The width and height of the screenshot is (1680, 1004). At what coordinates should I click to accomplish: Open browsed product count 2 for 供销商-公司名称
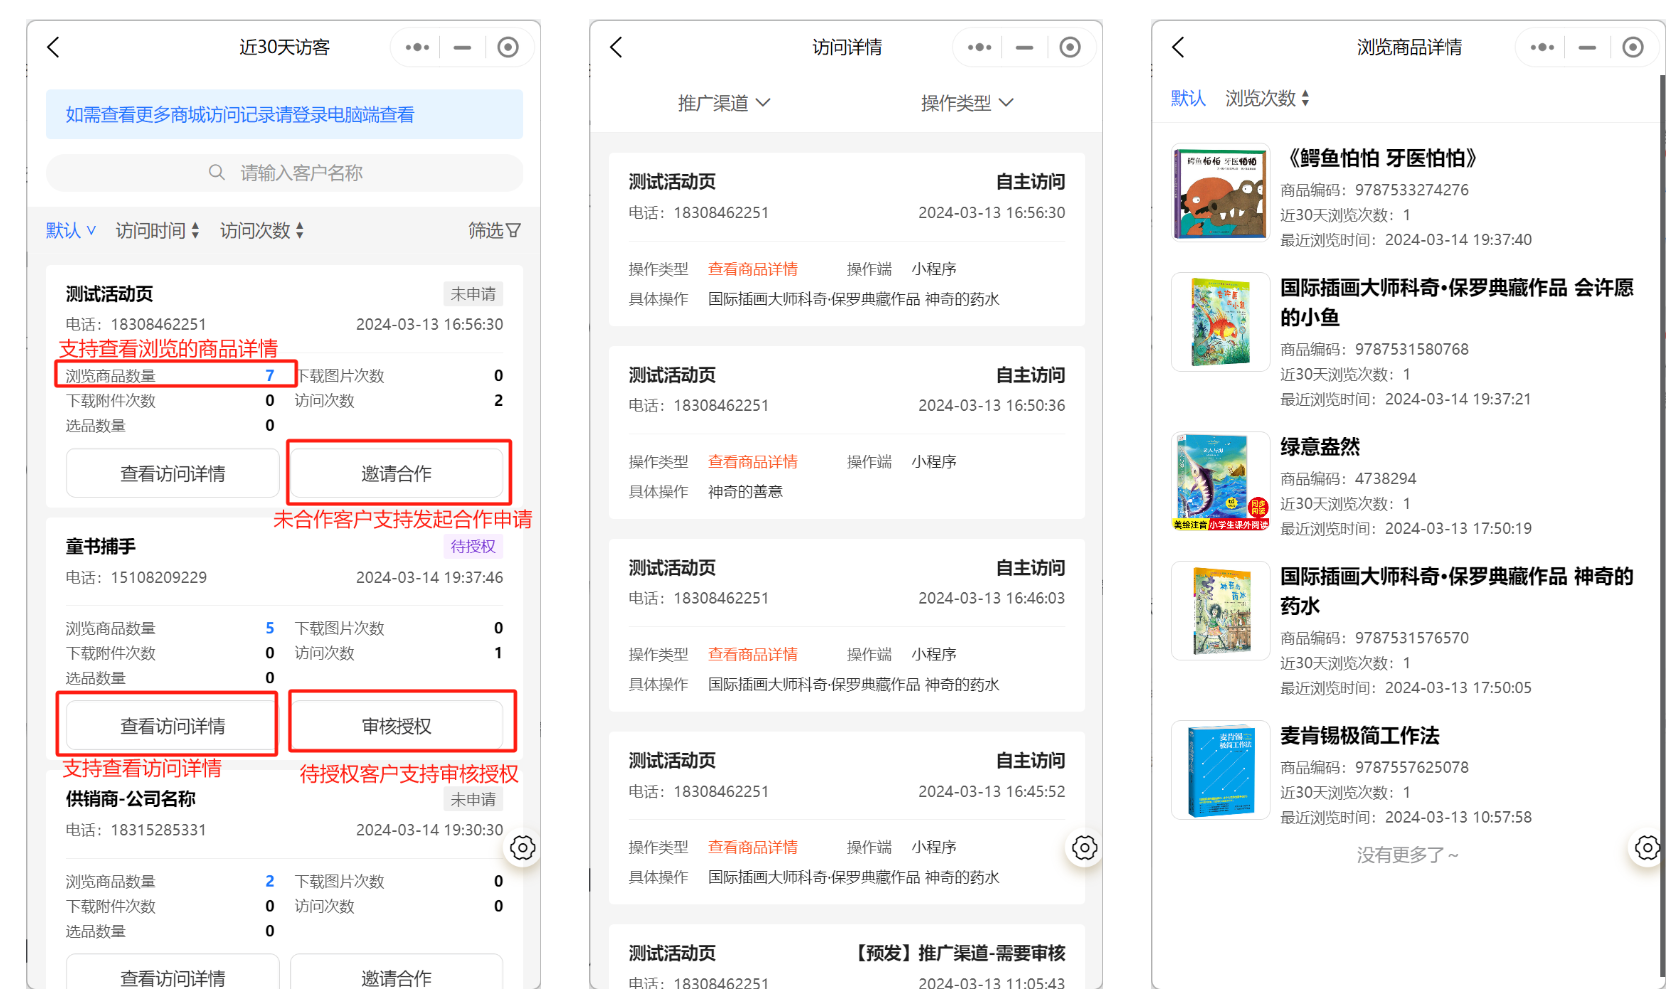[x=270, y=881]
